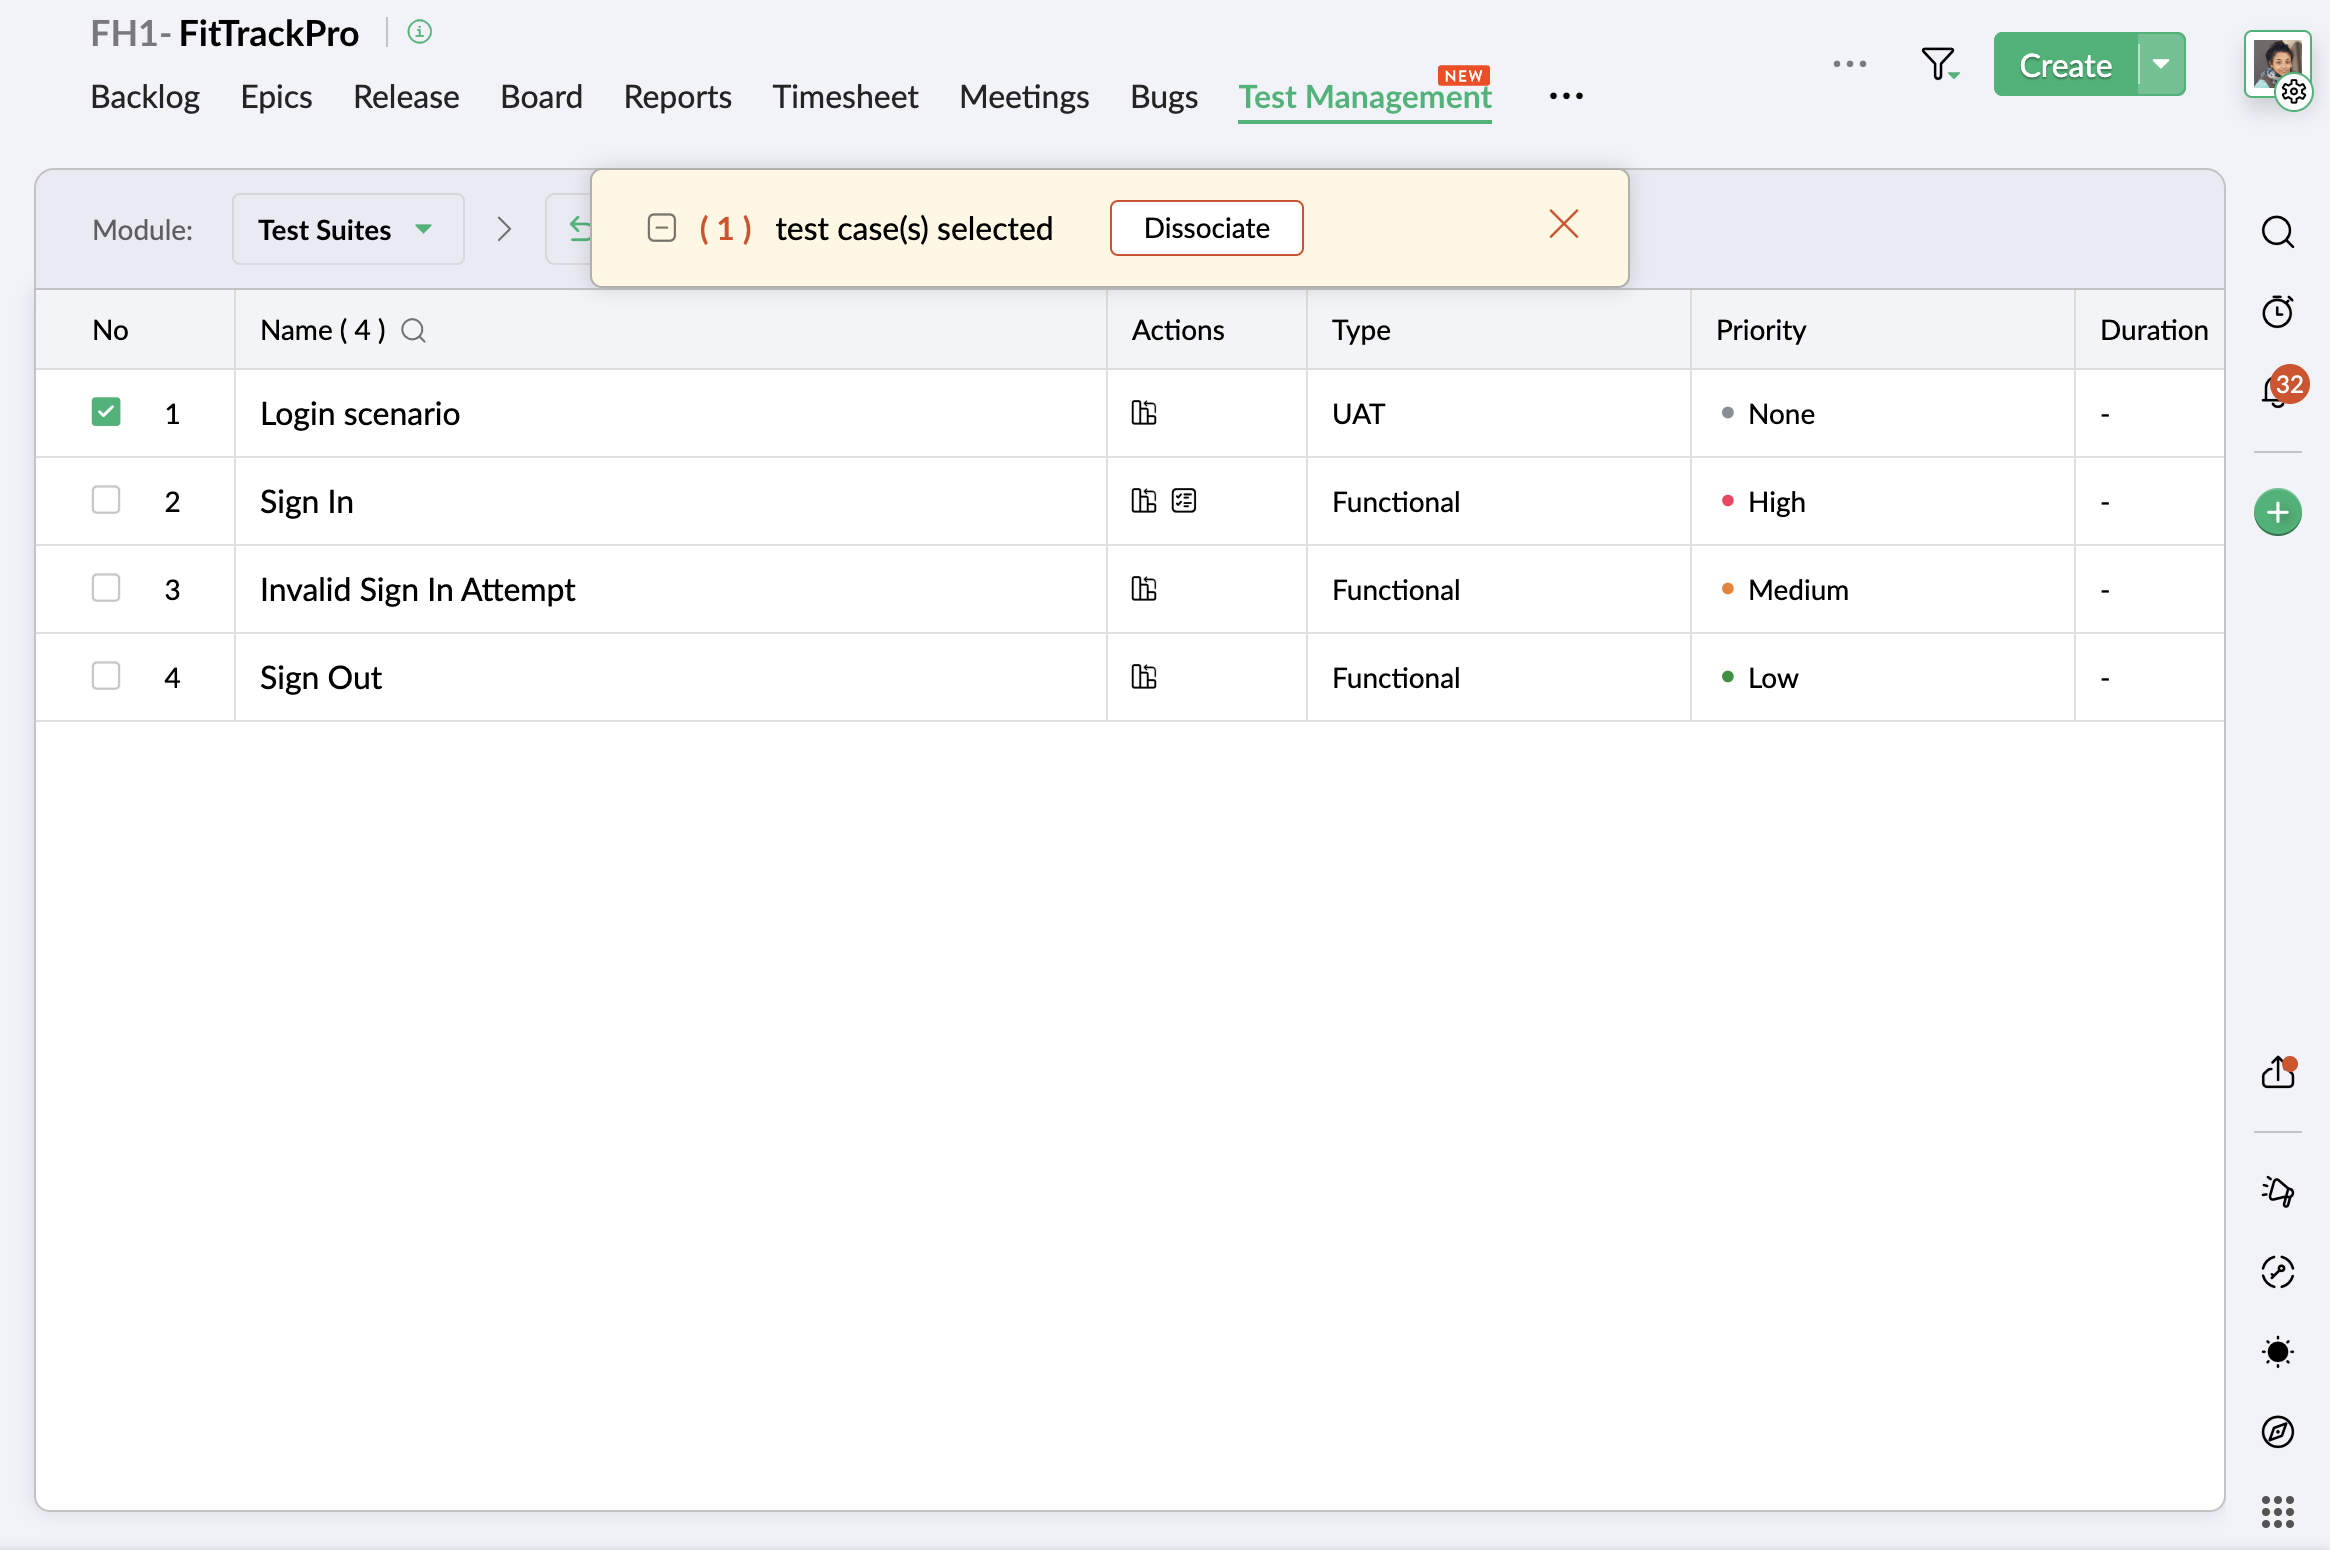Expand the more tabs ellipsis after Test Management
The height and width of the screenshot is (1550, 2330).
tap(1565, 97)
